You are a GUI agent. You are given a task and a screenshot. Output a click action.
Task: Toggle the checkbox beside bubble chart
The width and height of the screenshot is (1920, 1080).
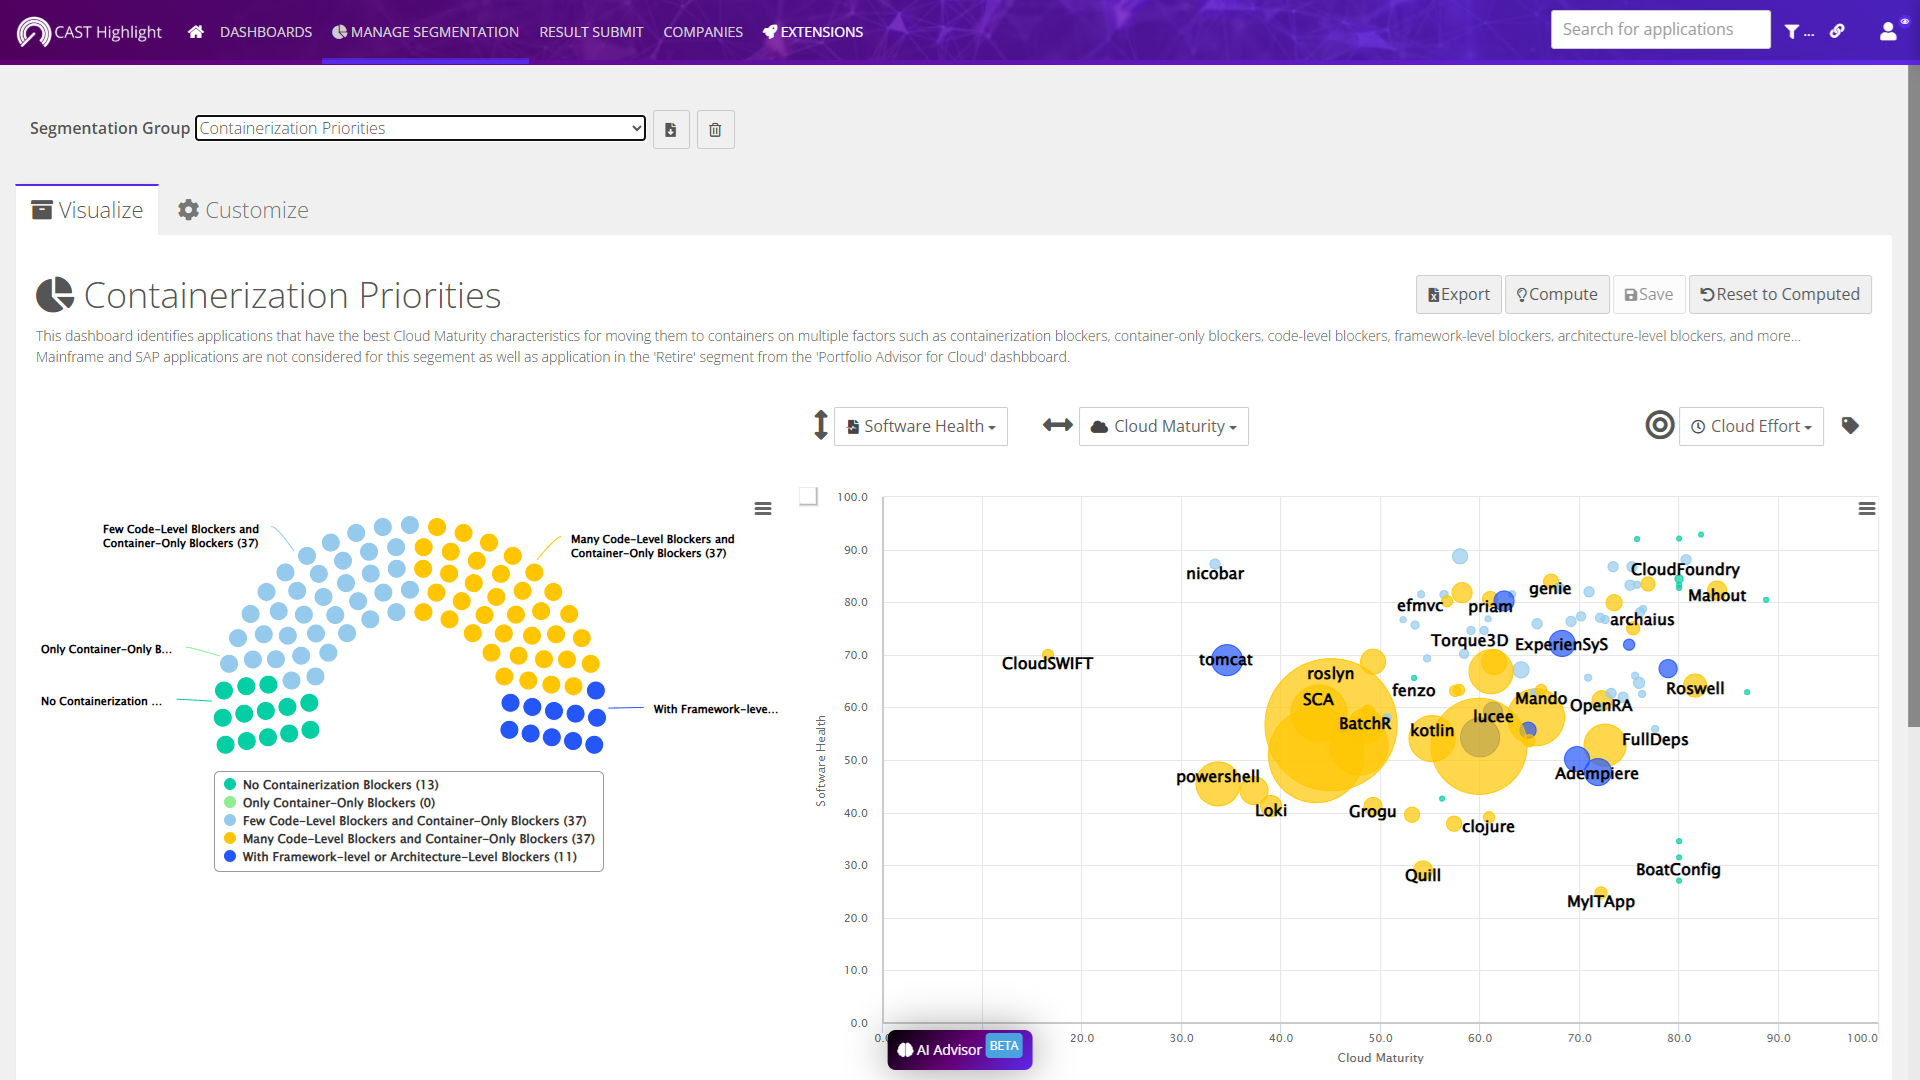(x=809, y=496)
